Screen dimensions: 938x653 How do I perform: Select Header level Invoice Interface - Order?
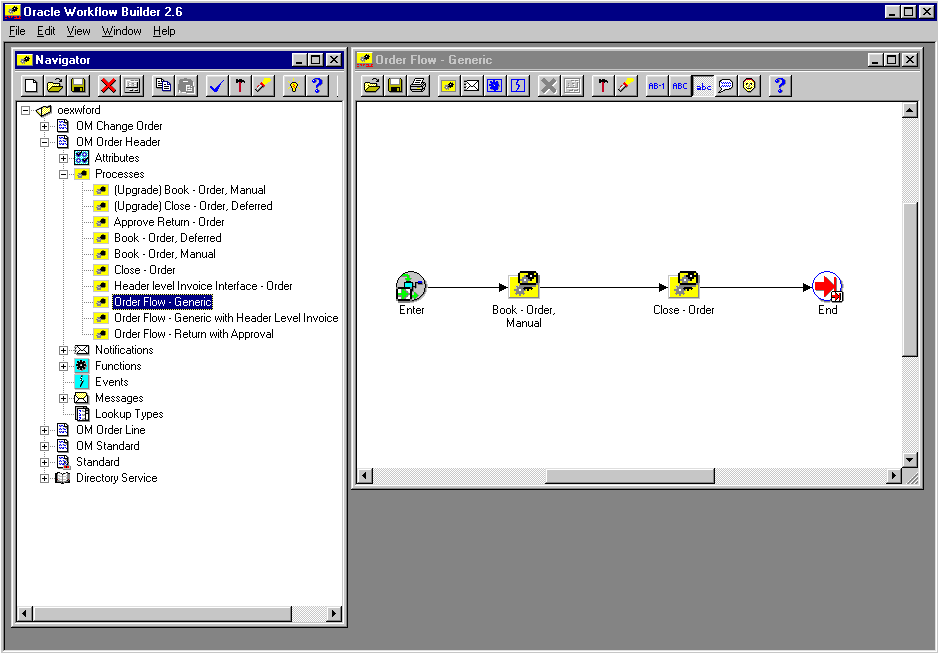[x=203, y=286]
